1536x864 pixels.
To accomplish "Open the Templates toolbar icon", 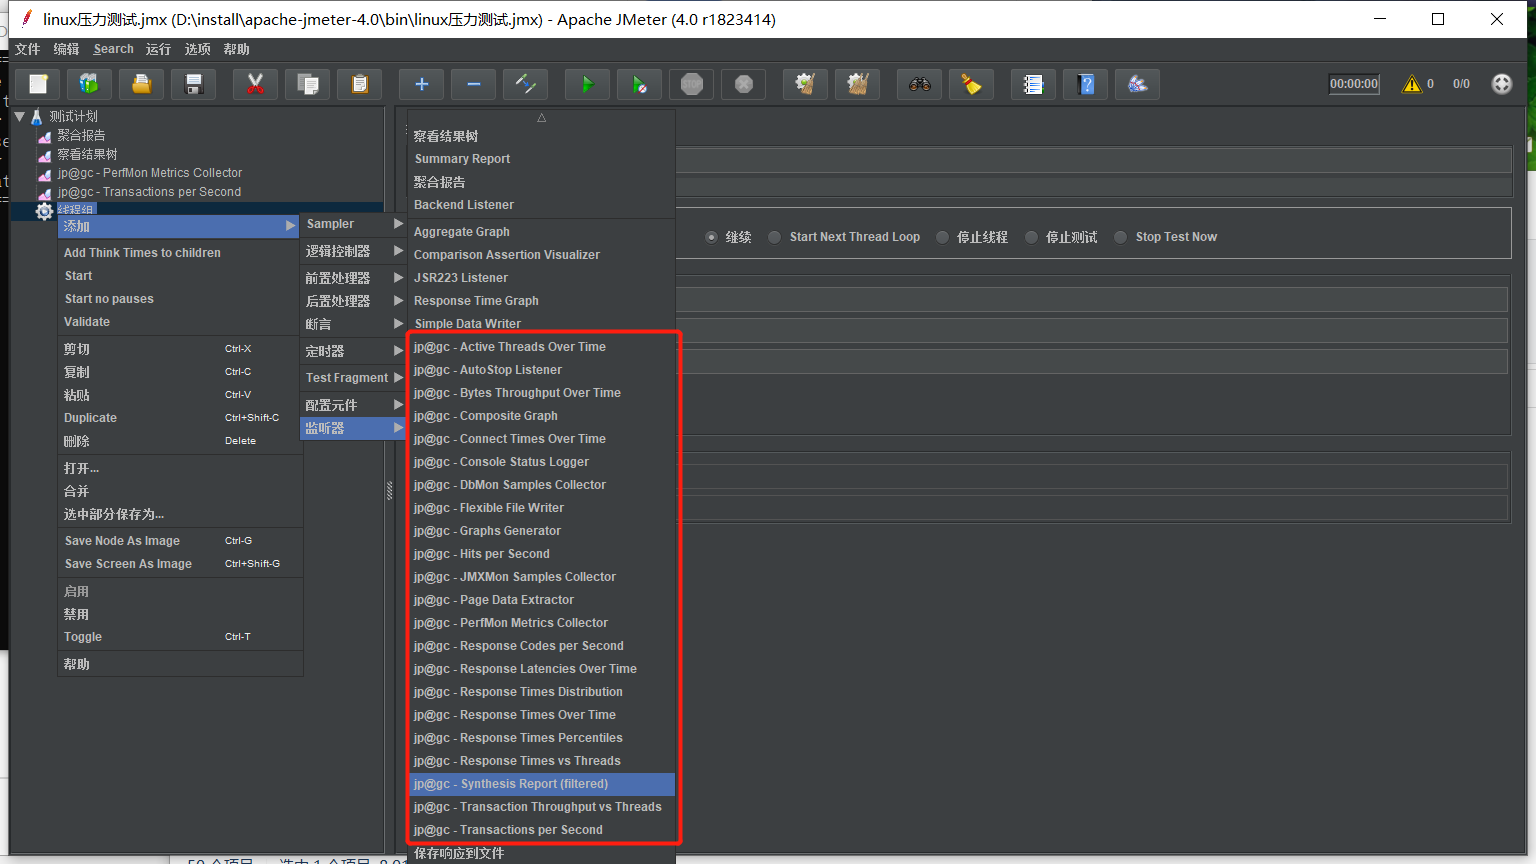I will click(90, 85).
